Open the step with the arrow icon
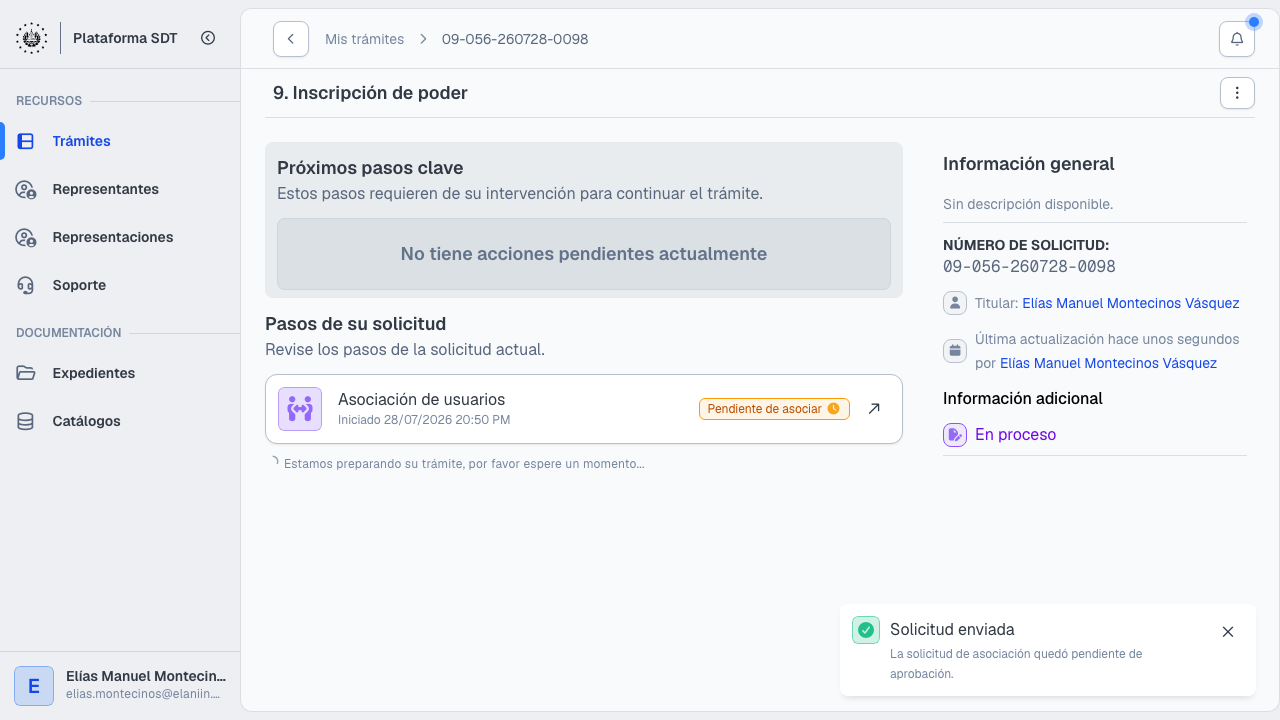Viewport: 1280px width, 720px height. click(874, 409)
